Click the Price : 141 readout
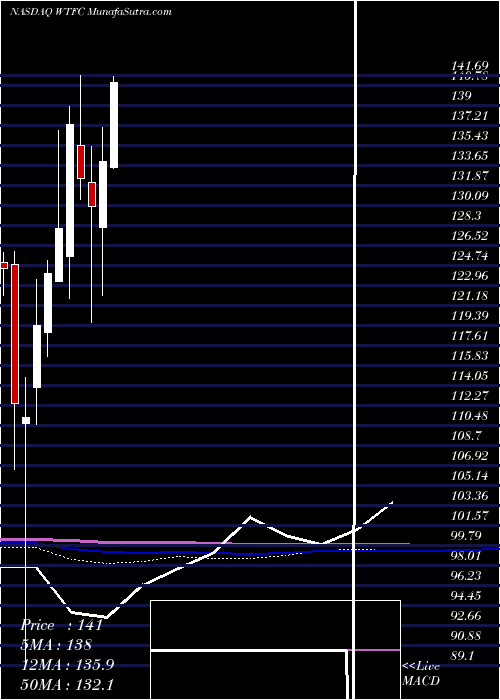The height and width of the screenshot is (700, 500). coord(62,625)
